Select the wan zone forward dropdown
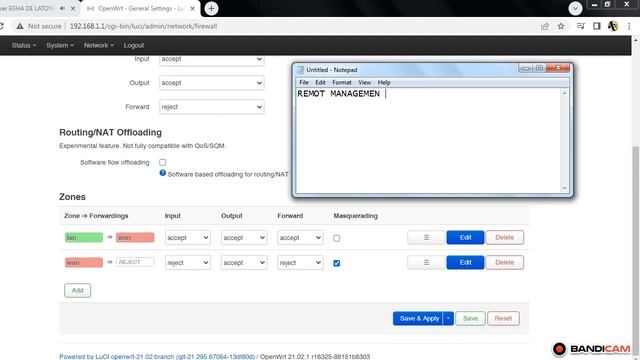Viewport: 640px width, 360px height. click(300, 263)
